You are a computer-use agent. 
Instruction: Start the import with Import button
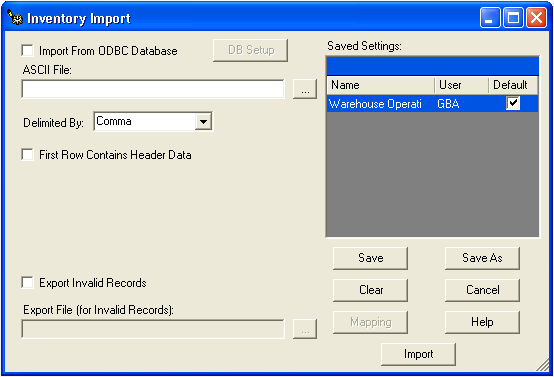418,354
